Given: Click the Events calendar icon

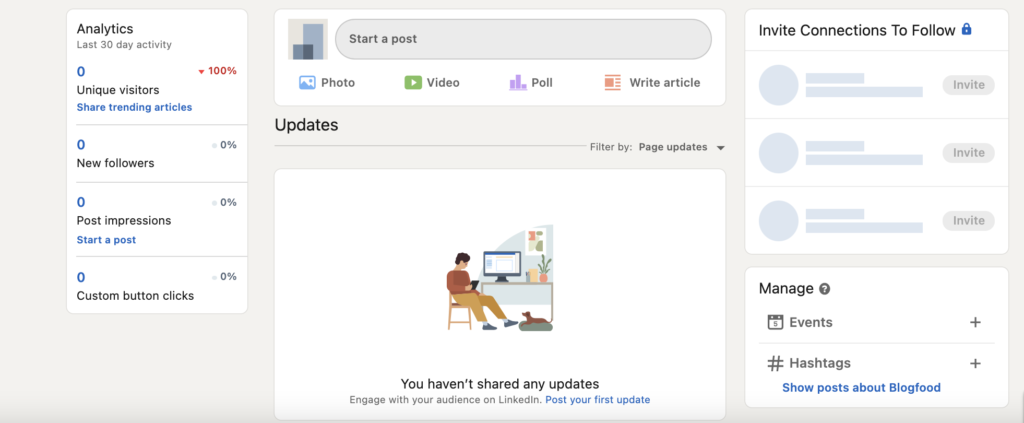Looking at the screenshot, I should [774, 322].
